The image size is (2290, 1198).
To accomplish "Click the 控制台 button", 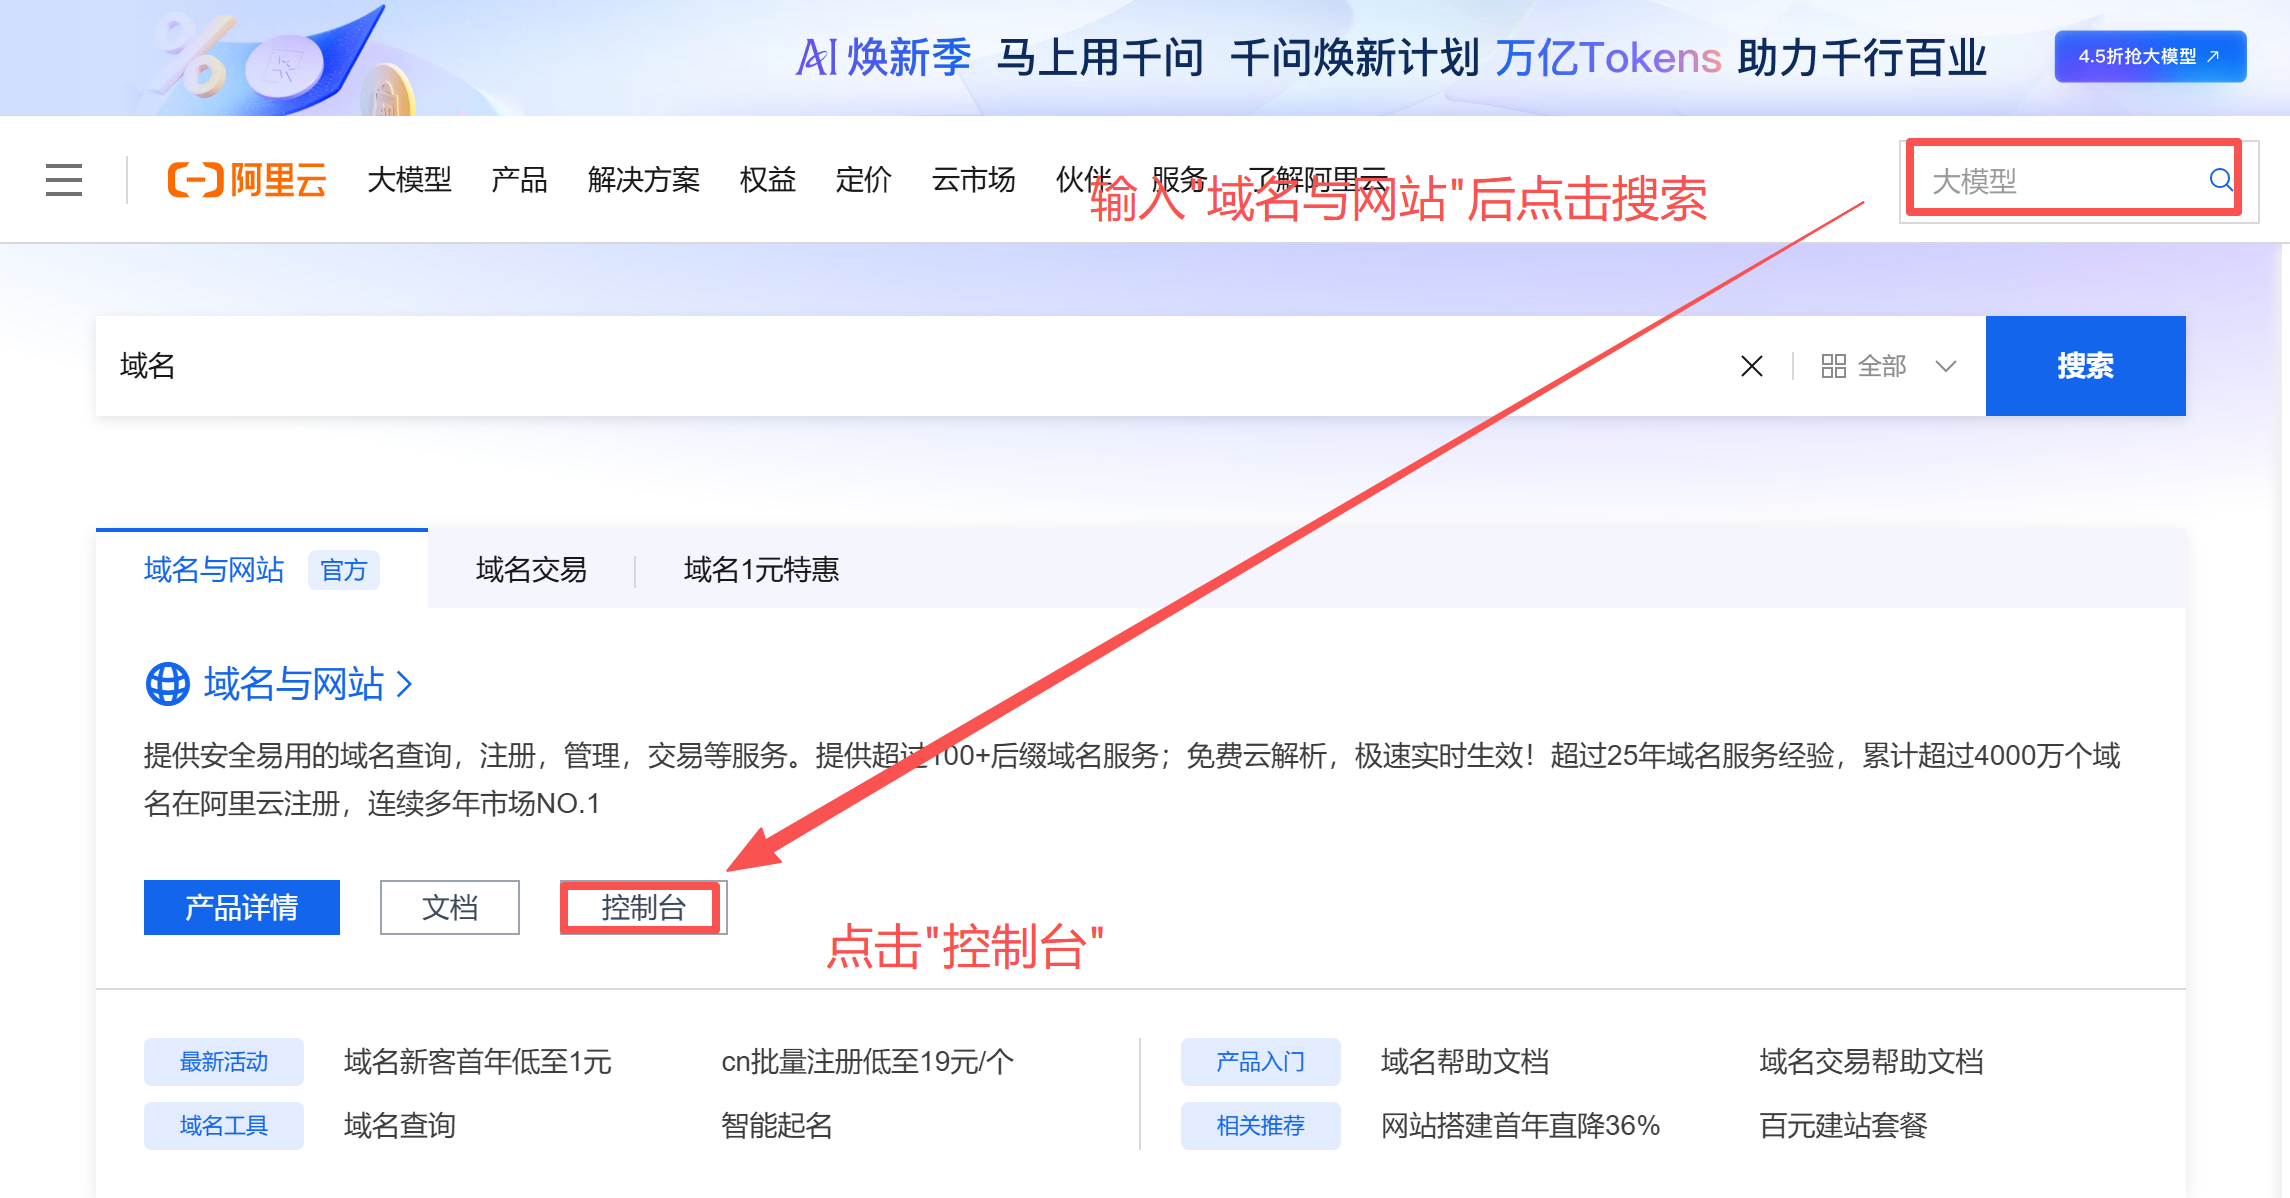I will pyautogui.click(x=643, y=908).
